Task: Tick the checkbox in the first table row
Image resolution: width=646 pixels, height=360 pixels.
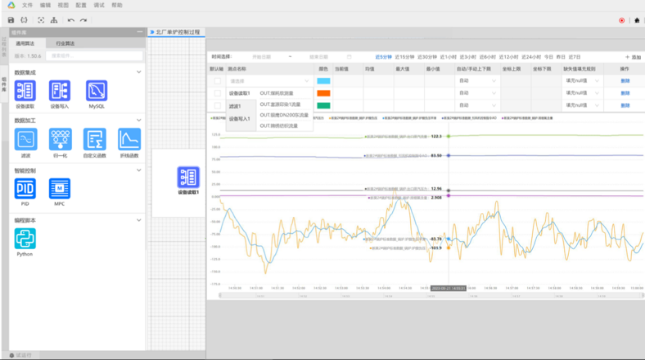Action: tap(217, 81)
